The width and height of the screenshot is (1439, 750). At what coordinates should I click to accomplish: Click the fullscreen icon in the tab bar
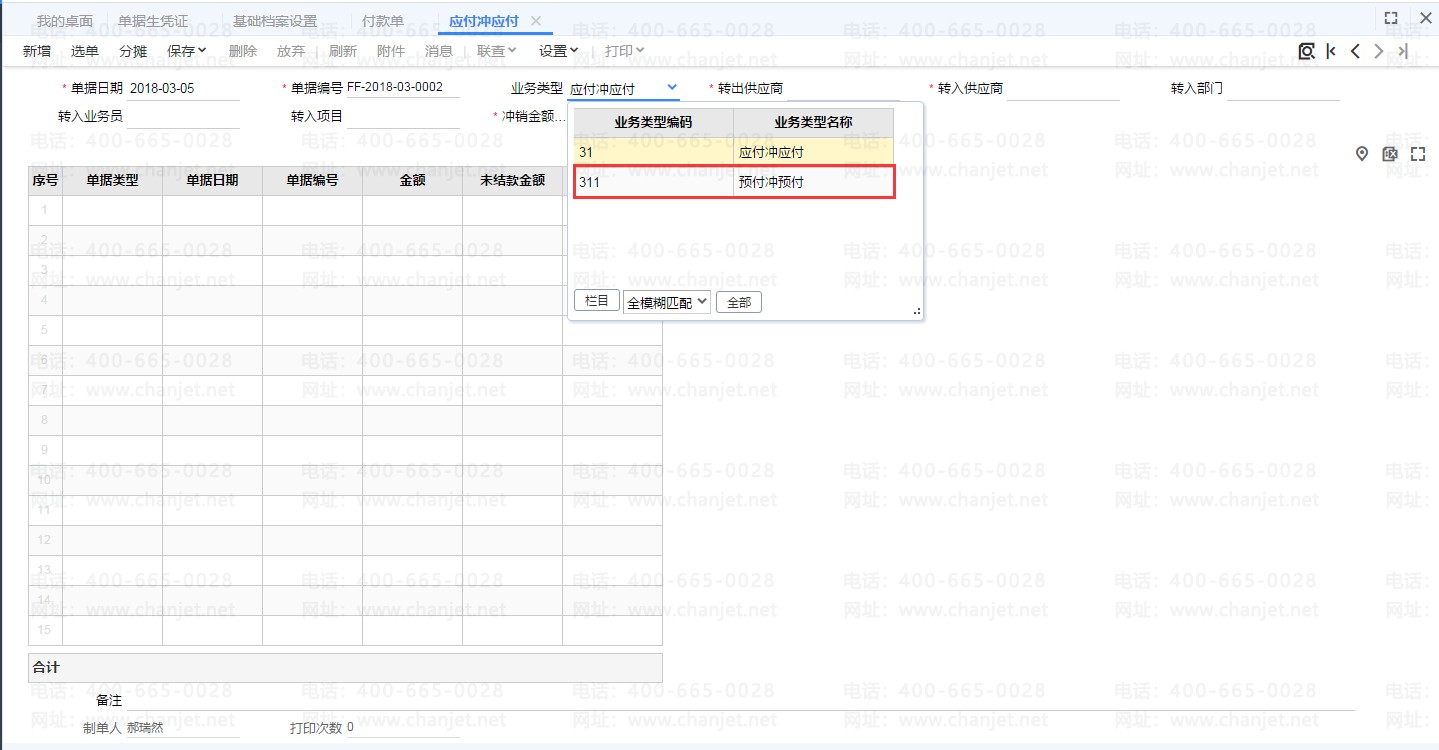click(x=1391, y=18)
